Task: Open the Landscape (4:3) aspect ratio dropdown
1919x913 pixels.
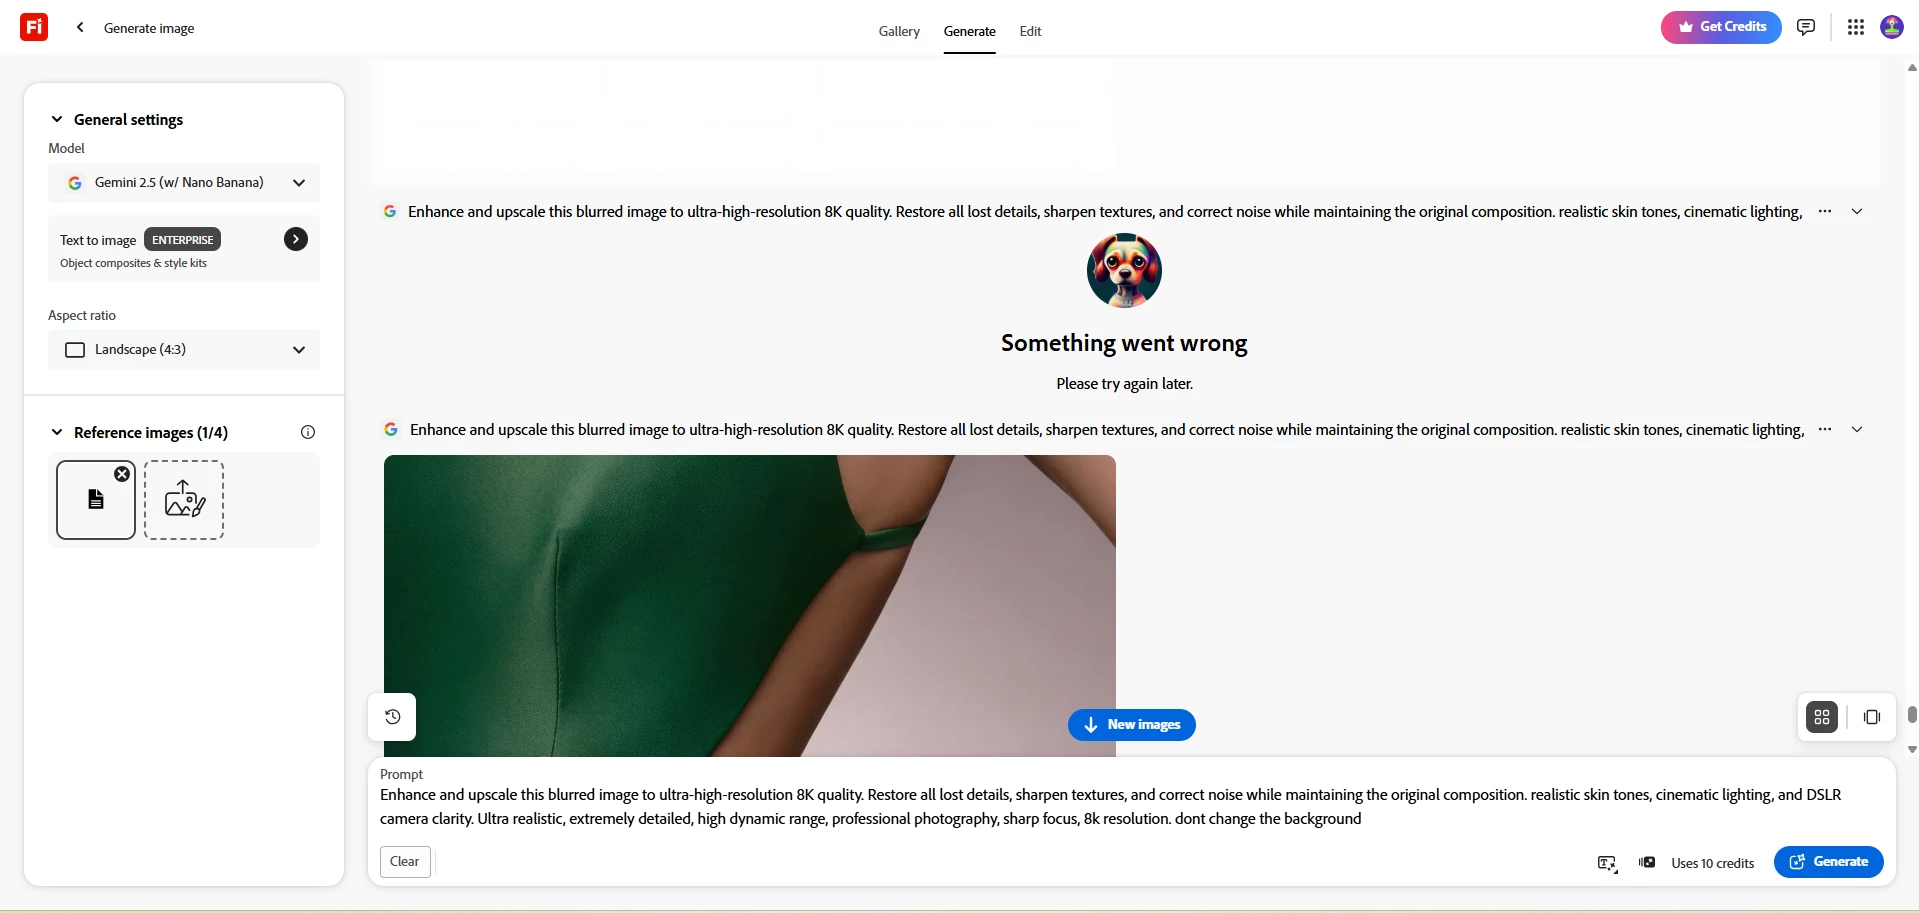Action: [x=184, y=350]
